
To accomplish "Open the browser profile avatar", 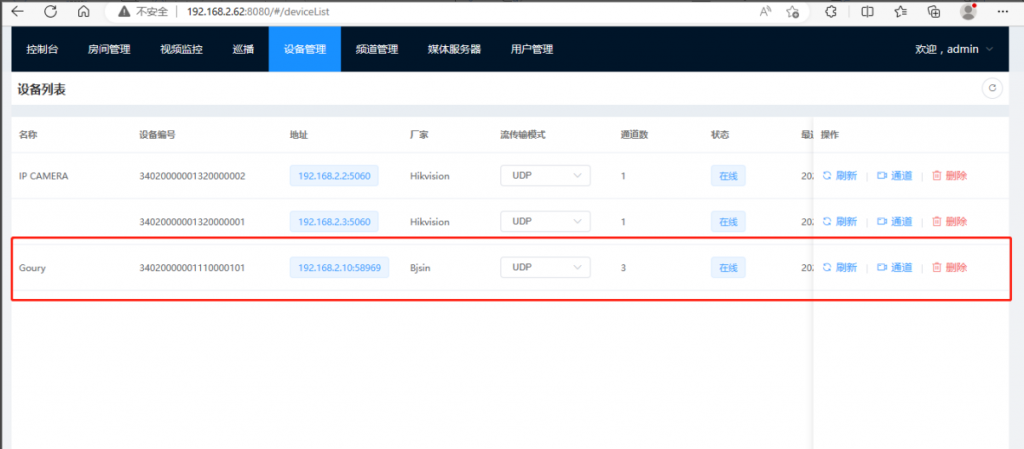I will [x=967, y=12].
